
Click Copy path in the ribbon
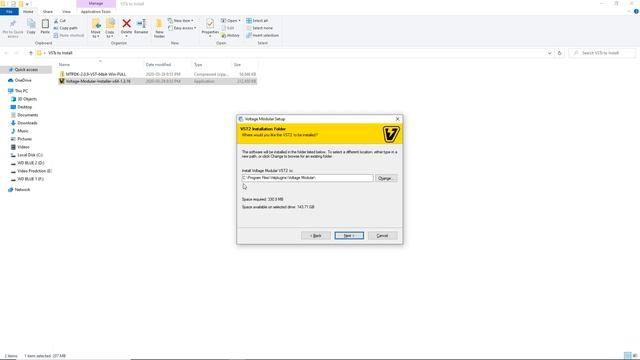pyautogui.click(x=65, y=28)
